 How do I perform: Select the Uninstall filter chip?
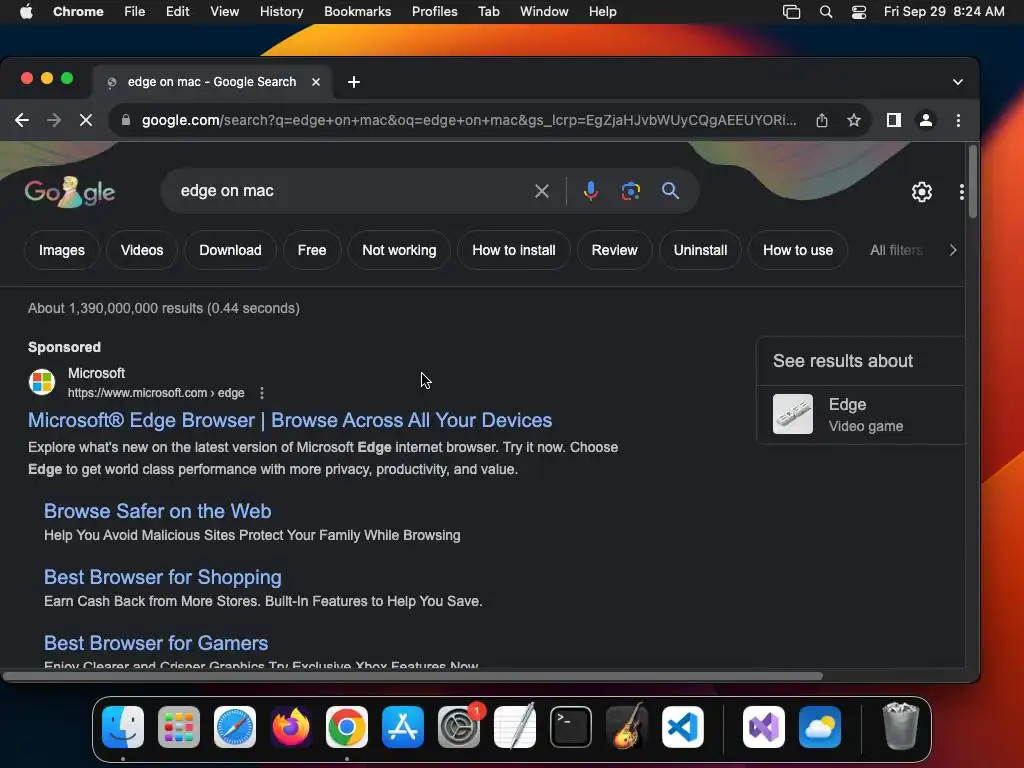(x=700, y=250)
